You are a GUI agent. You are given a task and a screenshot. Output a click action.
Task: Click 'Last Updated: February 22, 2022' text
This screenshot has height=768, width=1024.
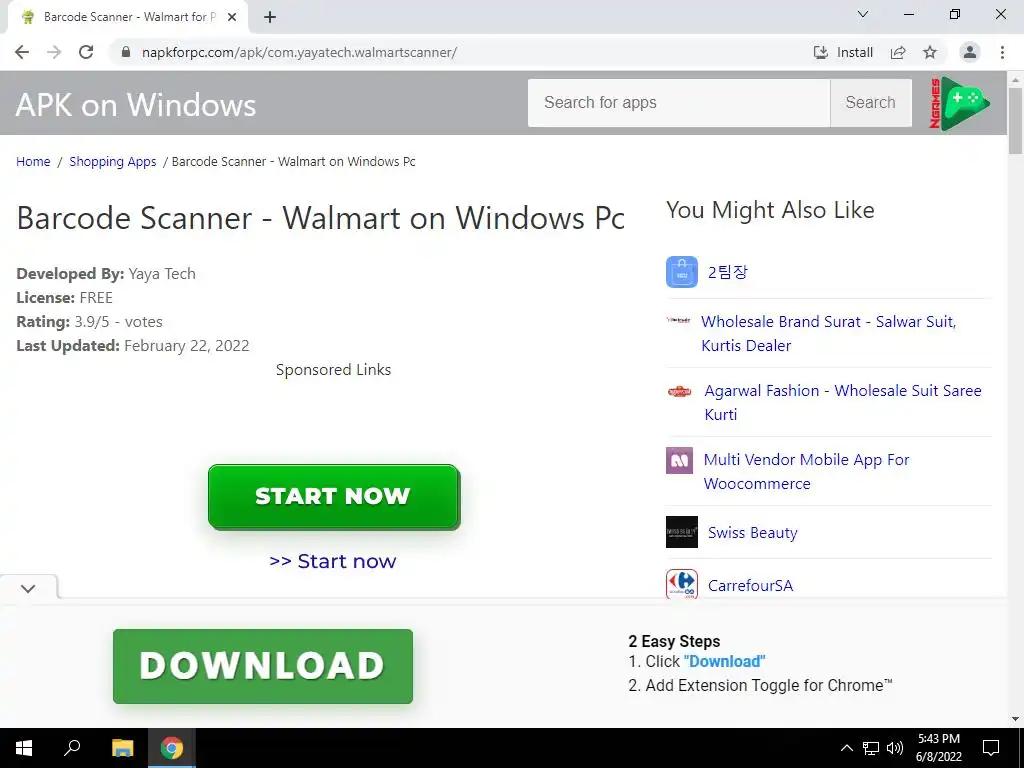(133, 345)
